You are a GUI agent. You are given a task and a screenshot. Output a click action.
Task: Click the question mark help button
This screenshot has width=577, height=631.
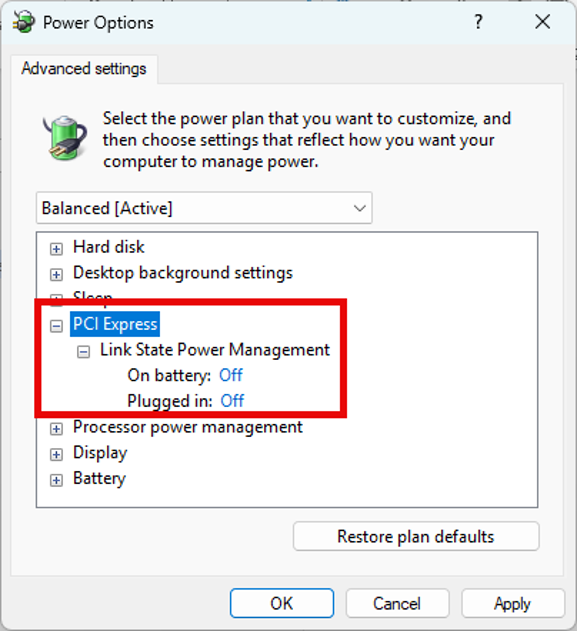pyautogui.click(x=478, y=22)
